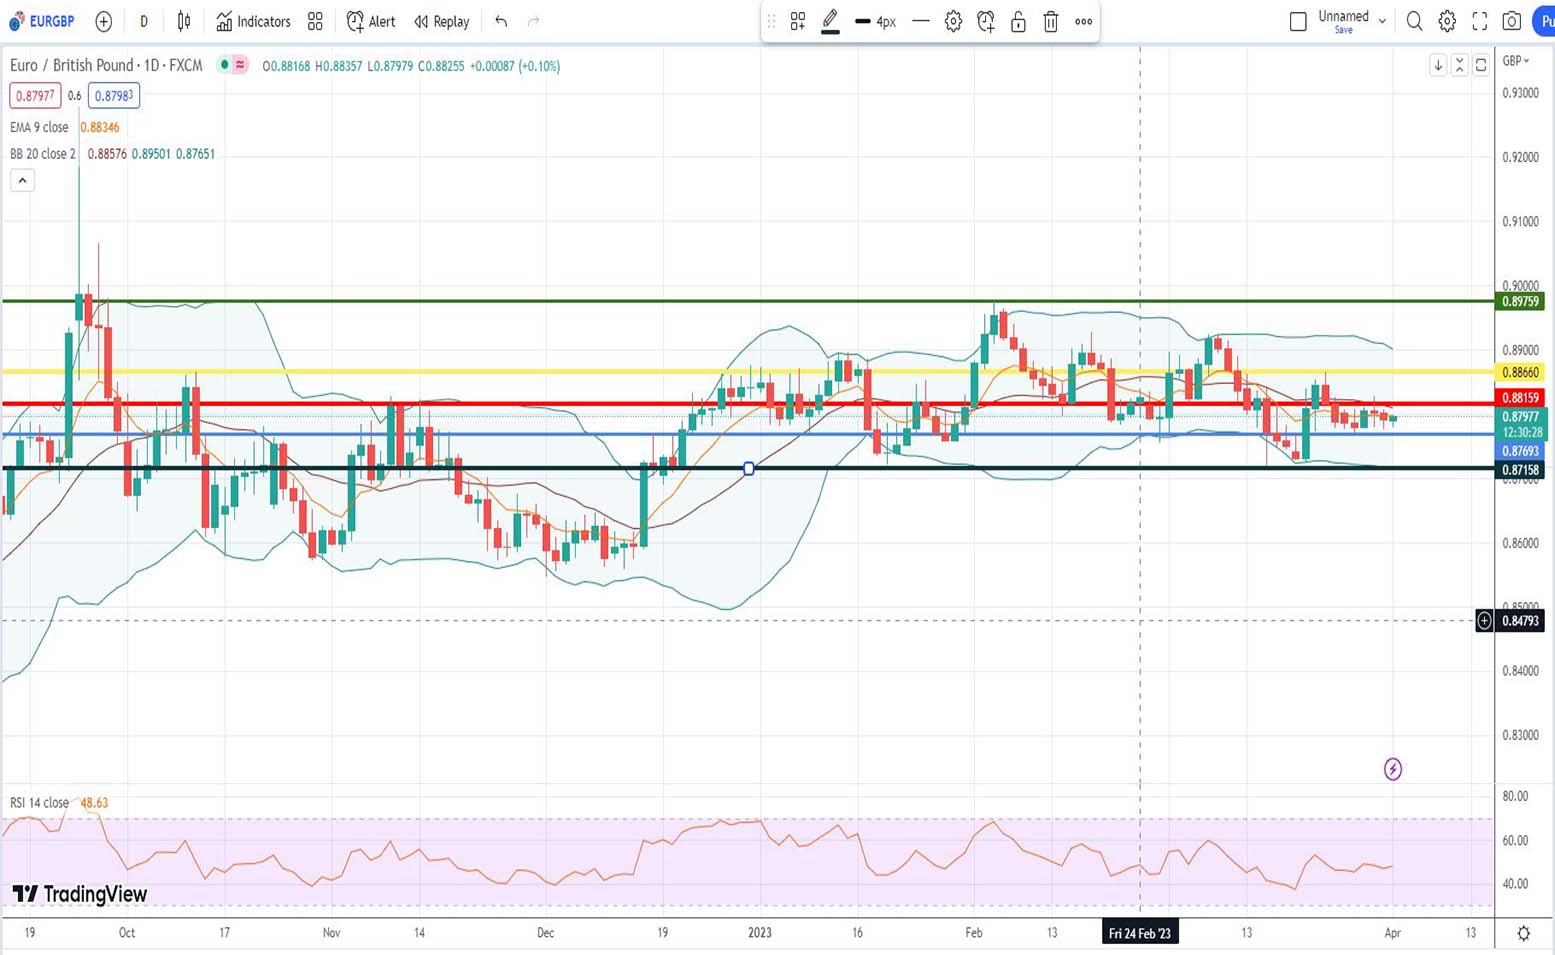Toggle market status indicator next to FXCM
The height and width of the screenshot is (955, 1555).
(225, 65)
